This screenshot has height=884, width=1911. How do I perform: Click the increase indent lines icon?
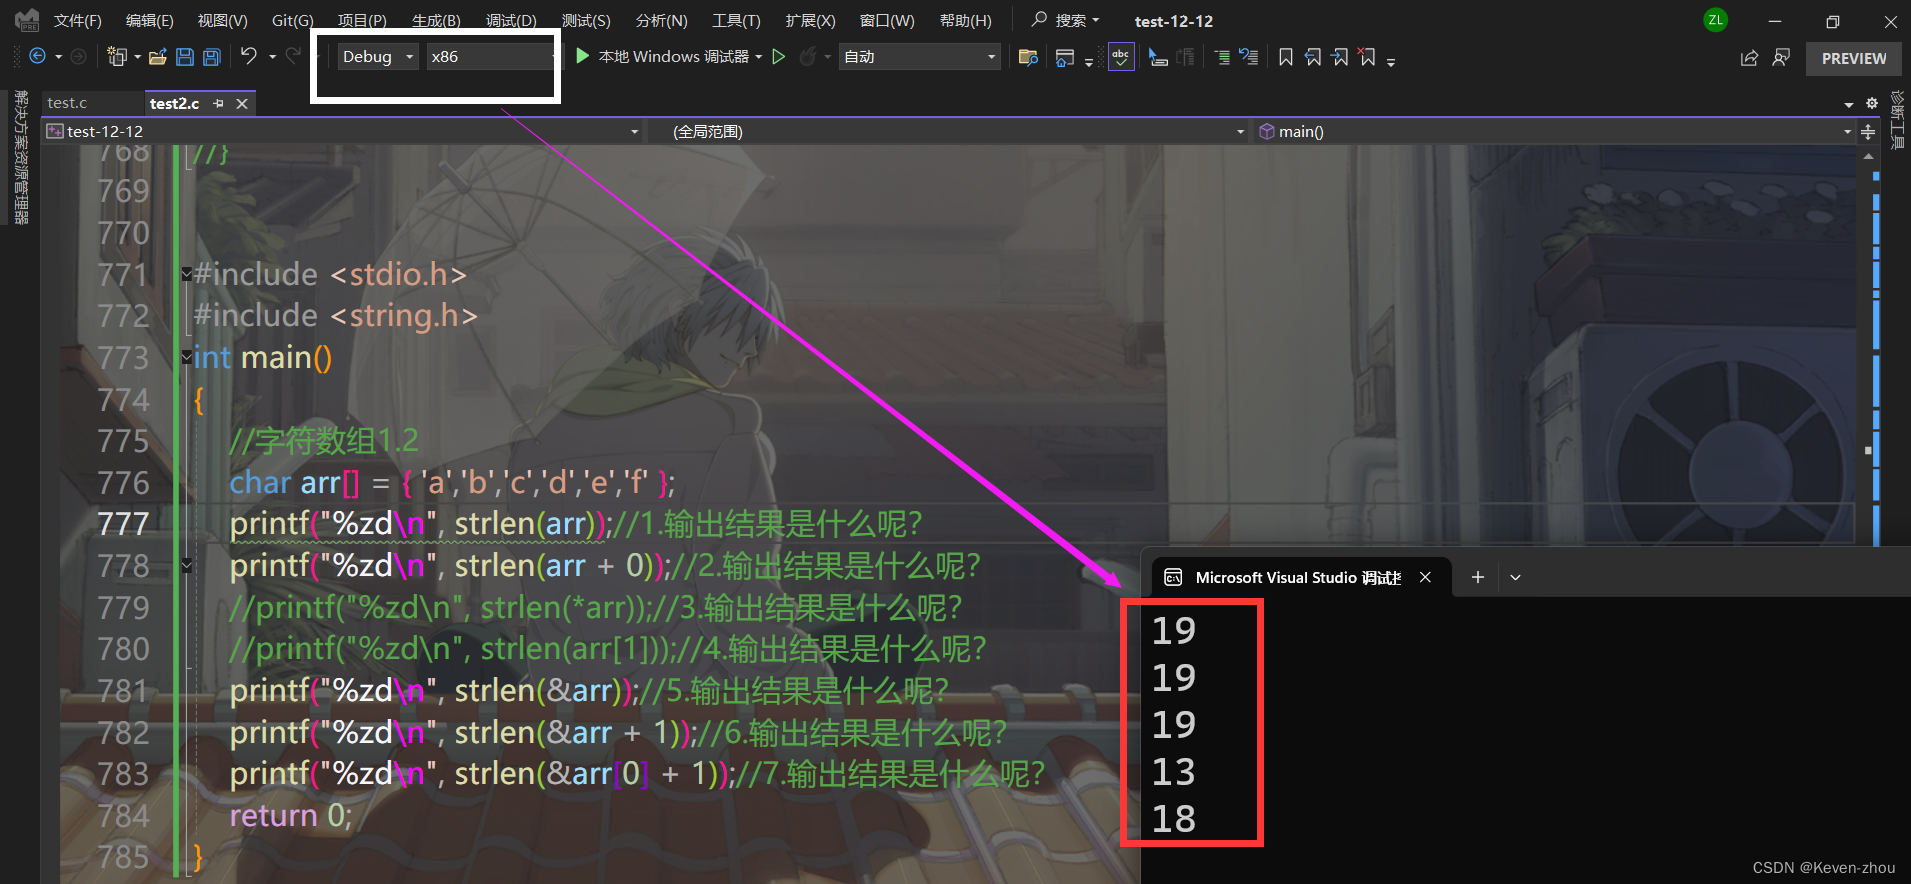click(x=1222, y=57)
